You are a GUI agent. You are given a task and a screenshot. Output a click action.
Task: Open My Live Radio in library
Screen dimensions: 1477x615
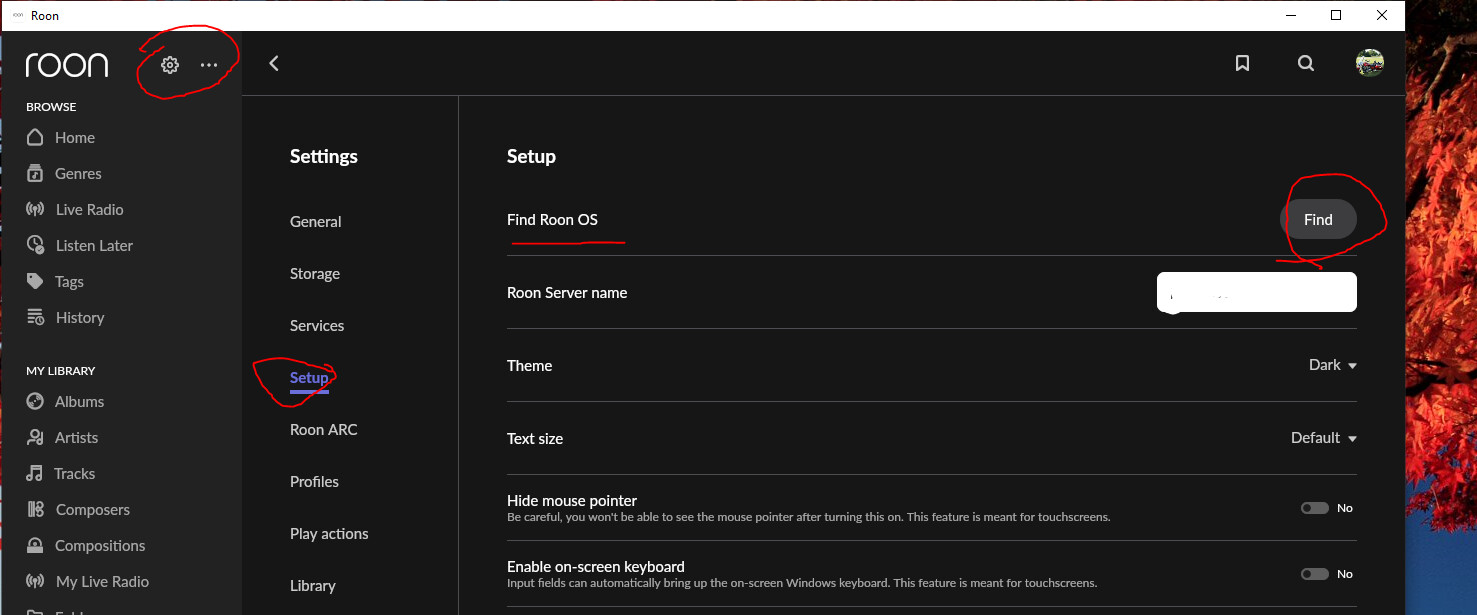(x=102, y=582)
